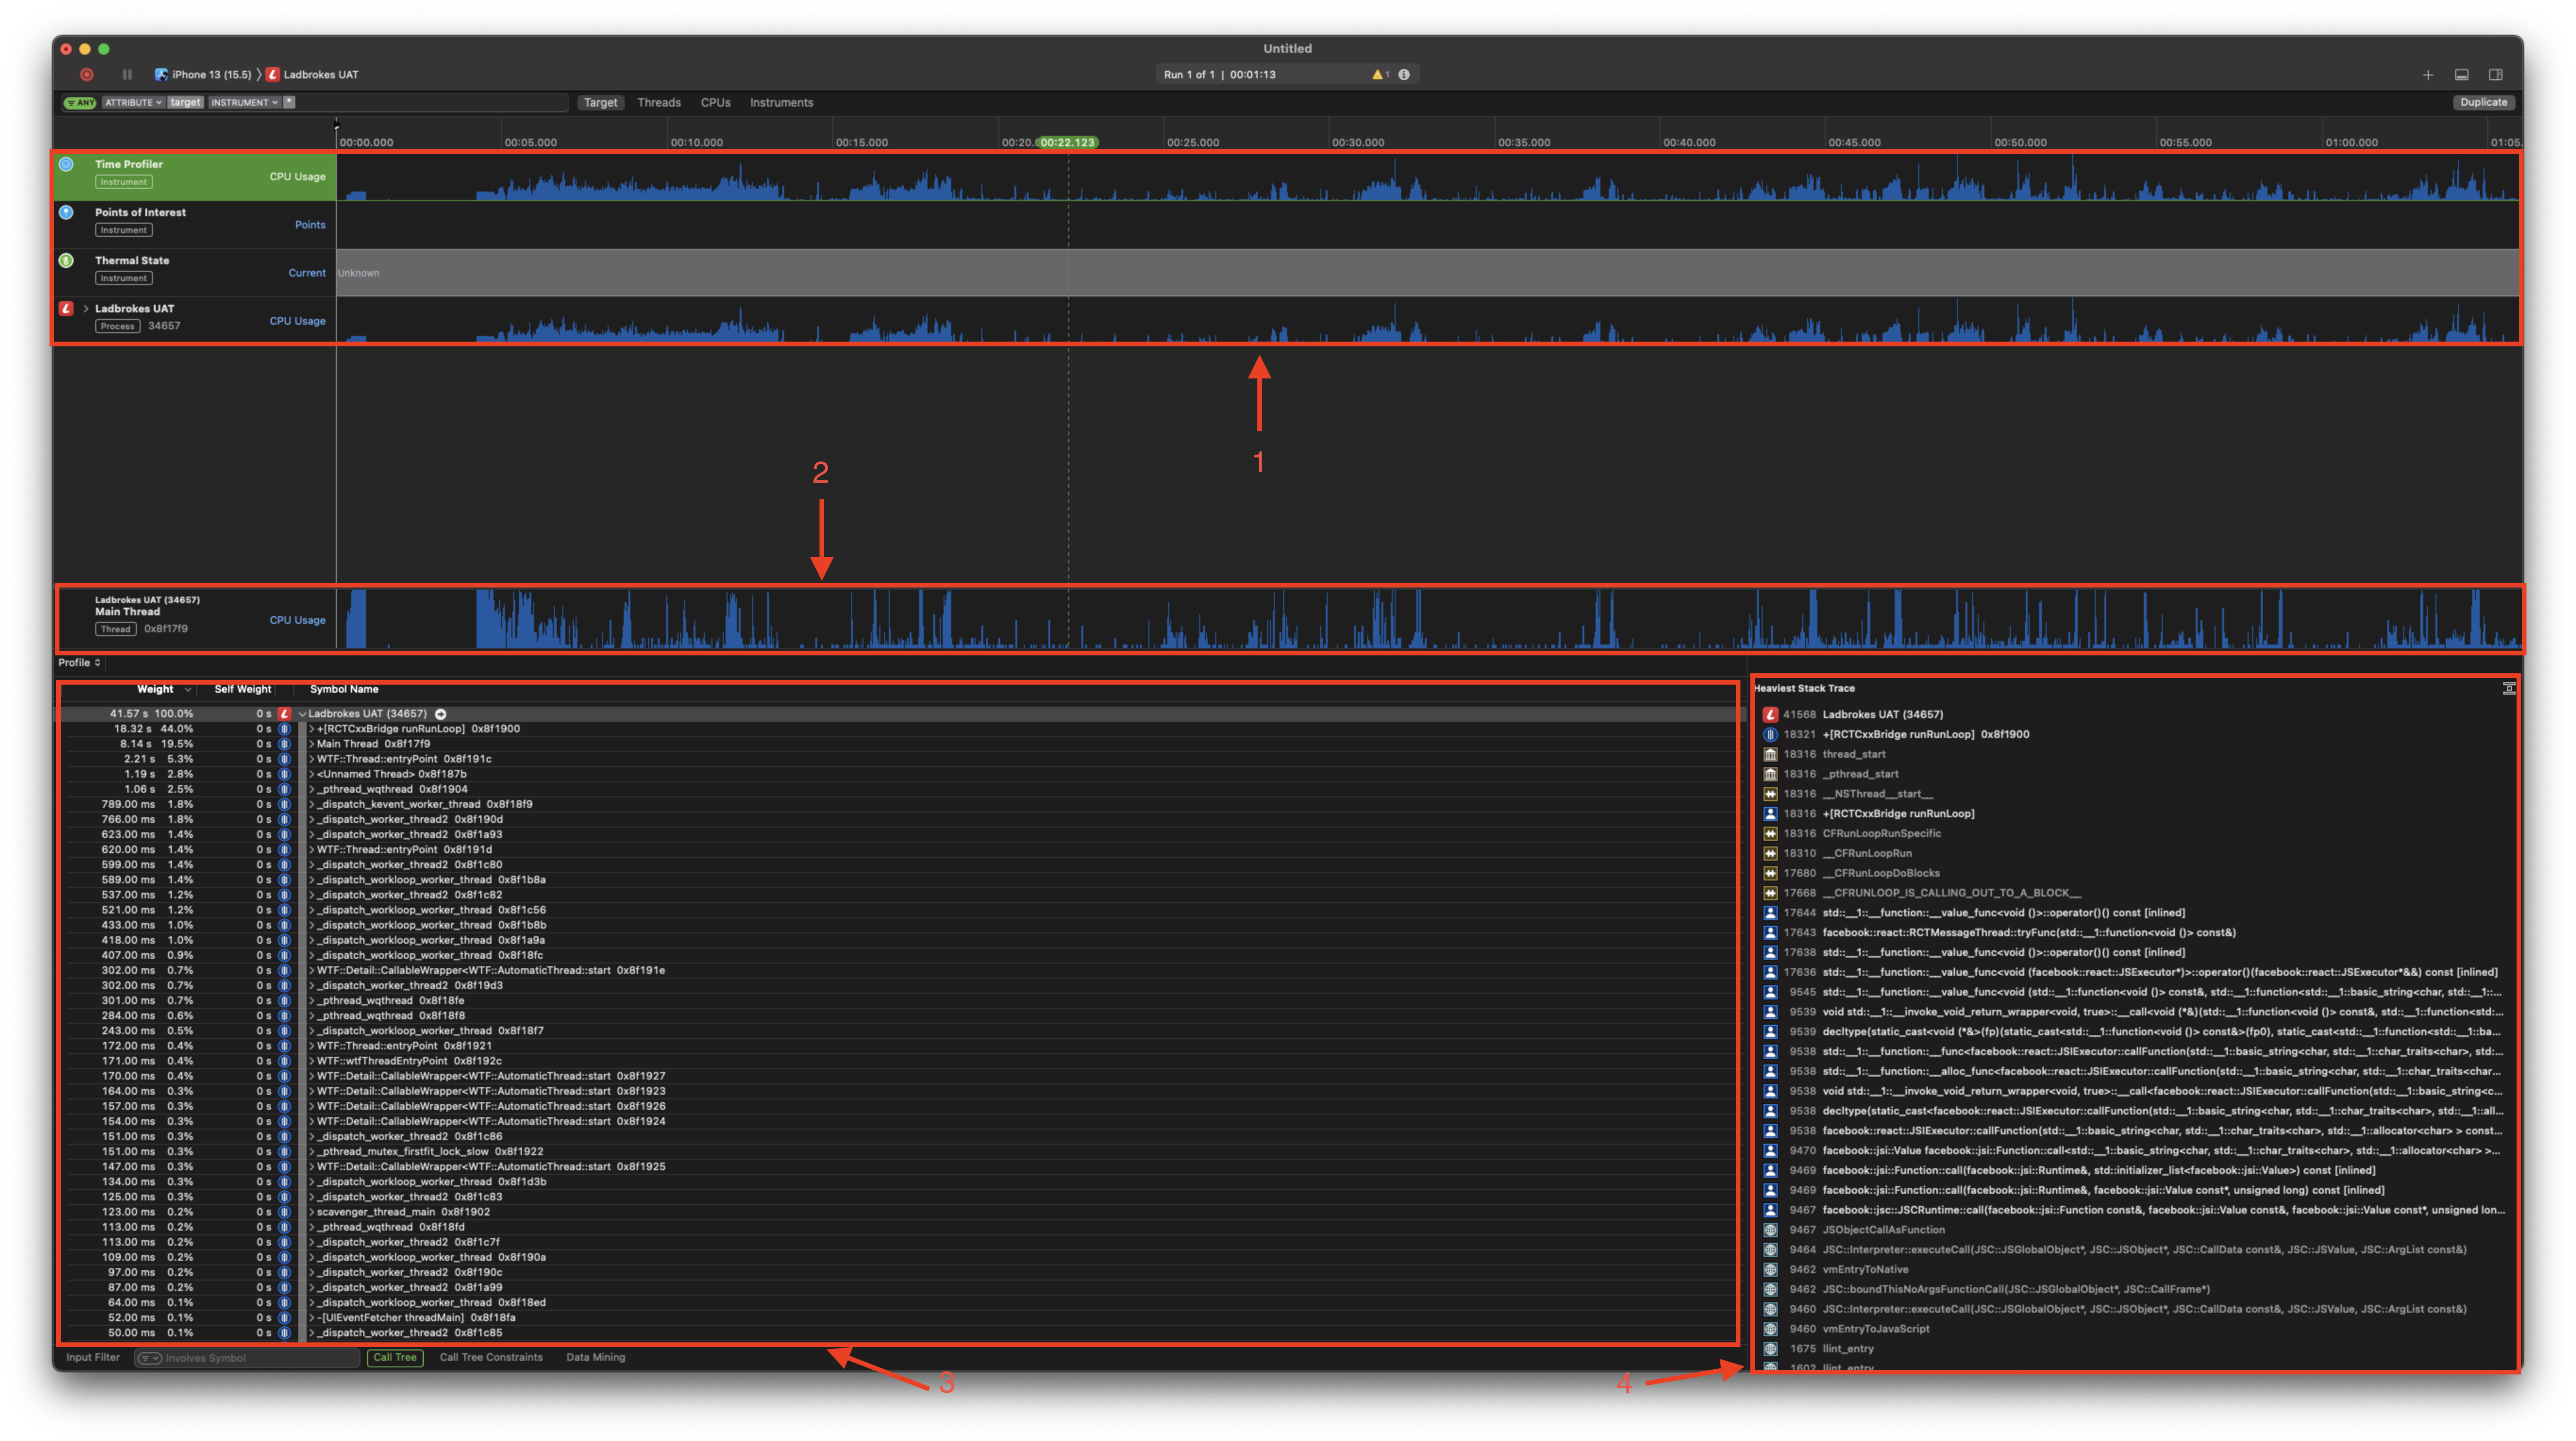
Task: Select the Target track tab
Action: click(600, 102)
